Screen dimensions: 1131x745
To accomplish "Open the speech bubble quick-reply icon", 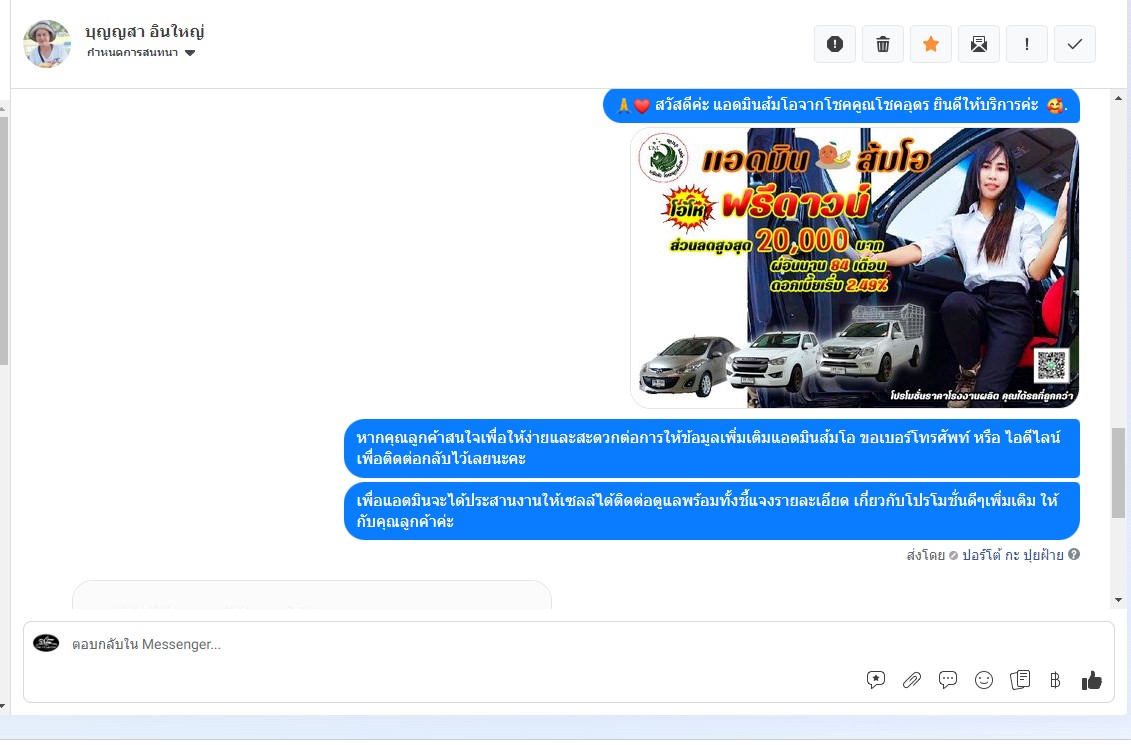I will point(948,679).
